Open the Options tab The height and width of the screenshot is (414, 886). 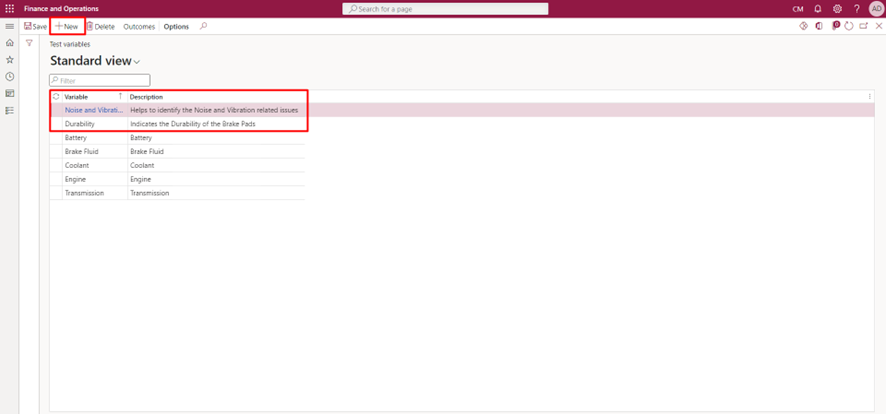click(x=176, y=27)
